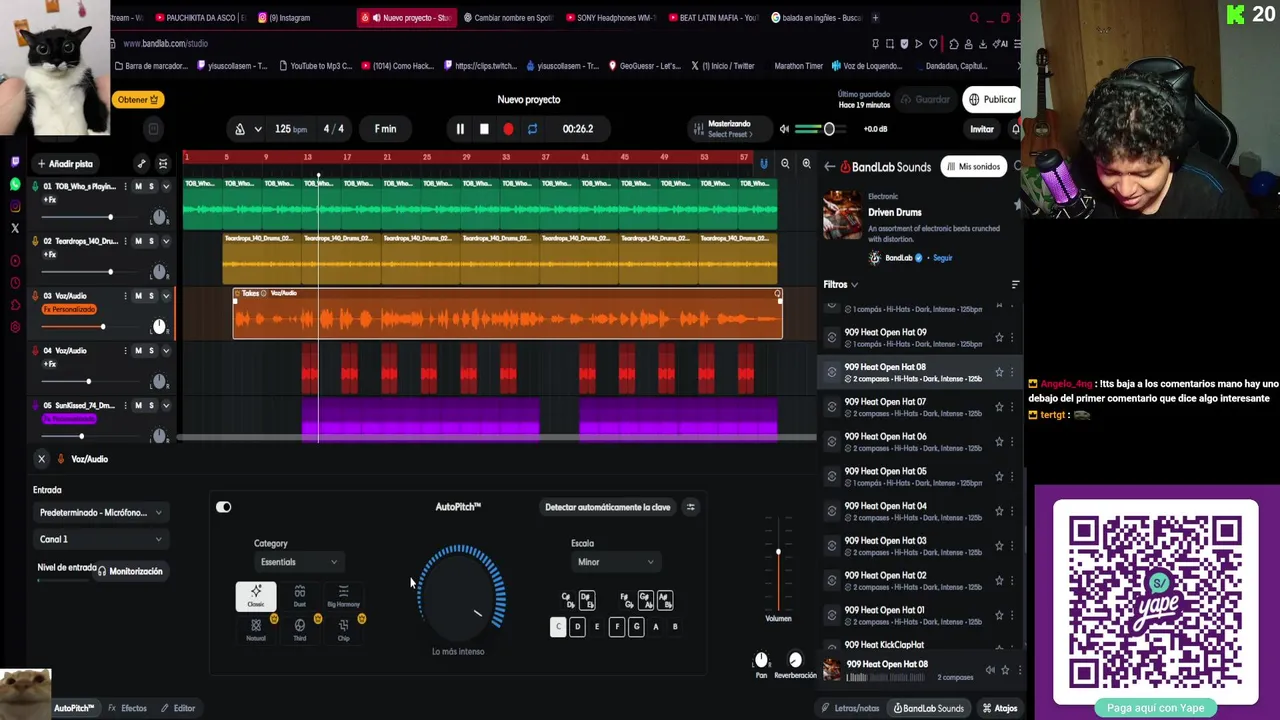
Task: Mute master output speaker icon
Action: point(785,129)
